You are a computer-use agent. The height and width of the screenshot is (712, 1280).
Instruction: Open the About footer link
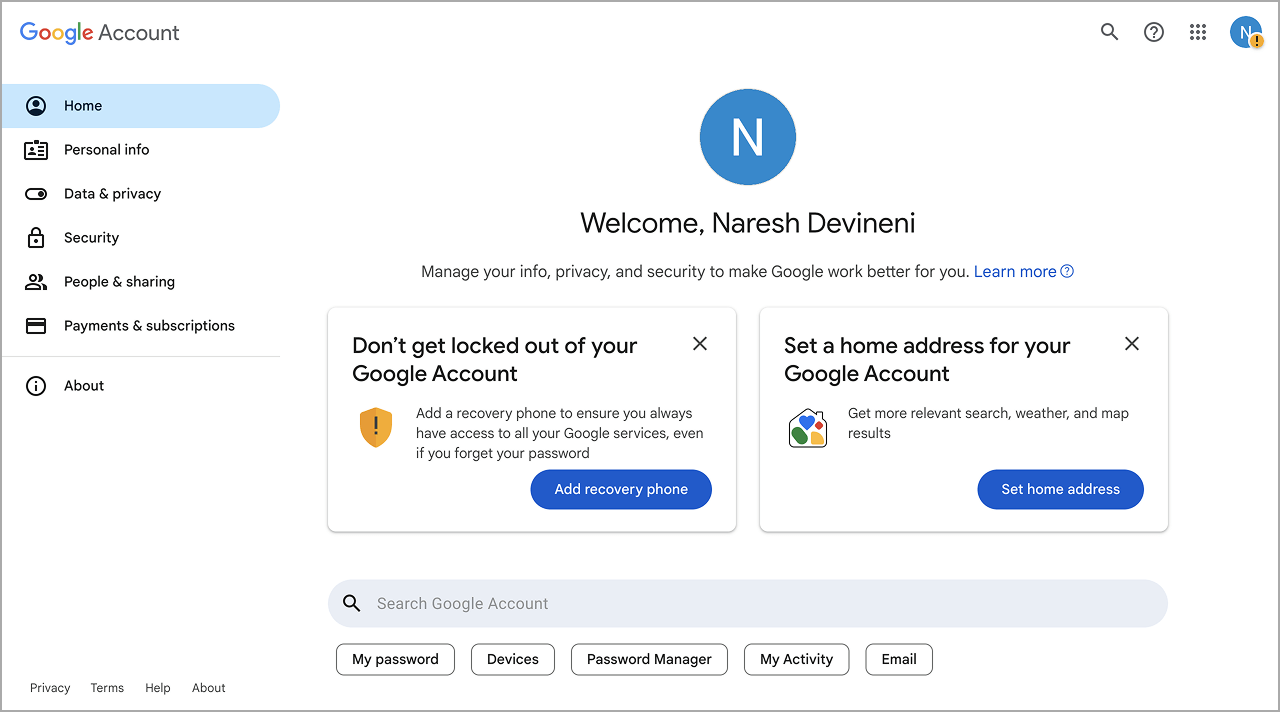(209, 688)
